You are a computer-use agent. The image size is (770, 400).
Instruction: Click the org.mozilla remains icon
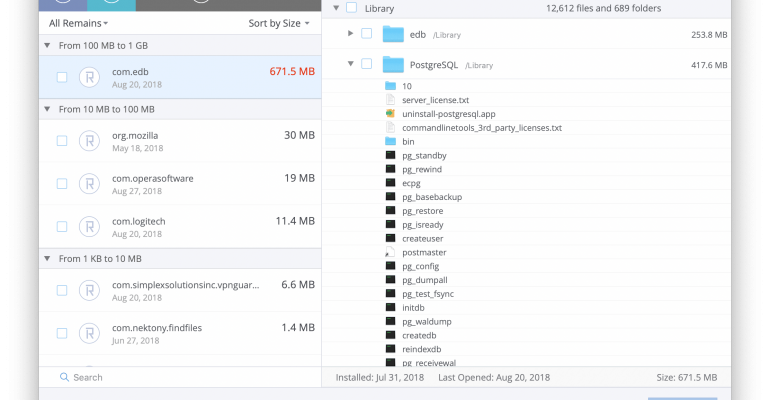click(x=90, y=141)
